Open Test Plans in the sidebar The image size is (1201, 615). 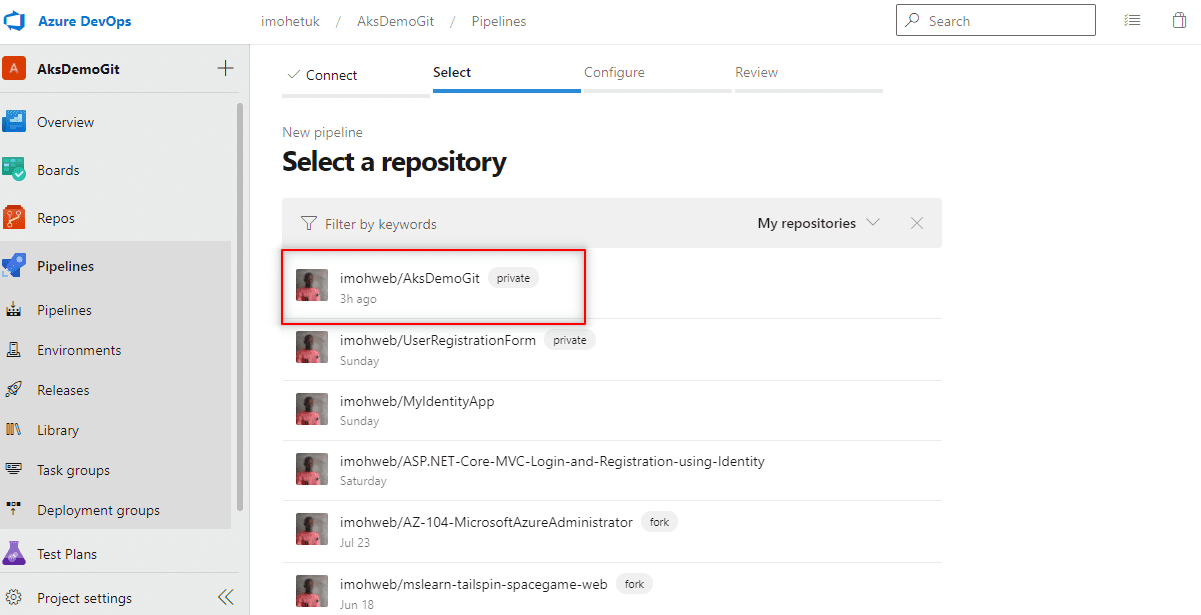pos(67,553)
